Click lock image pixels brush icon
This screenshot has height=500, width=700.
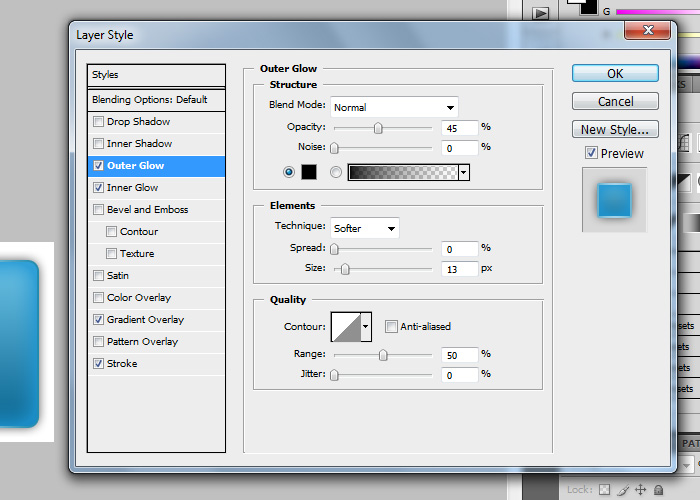623,490
